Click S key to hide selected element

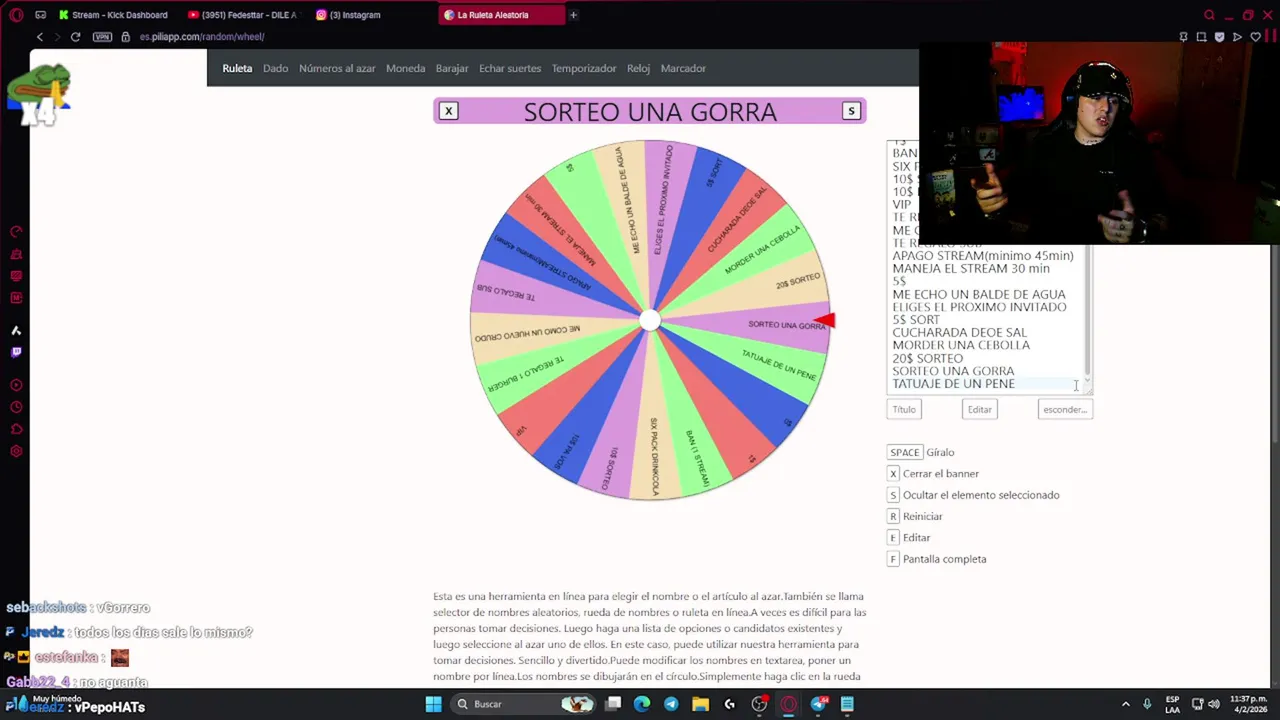(893, 495)
